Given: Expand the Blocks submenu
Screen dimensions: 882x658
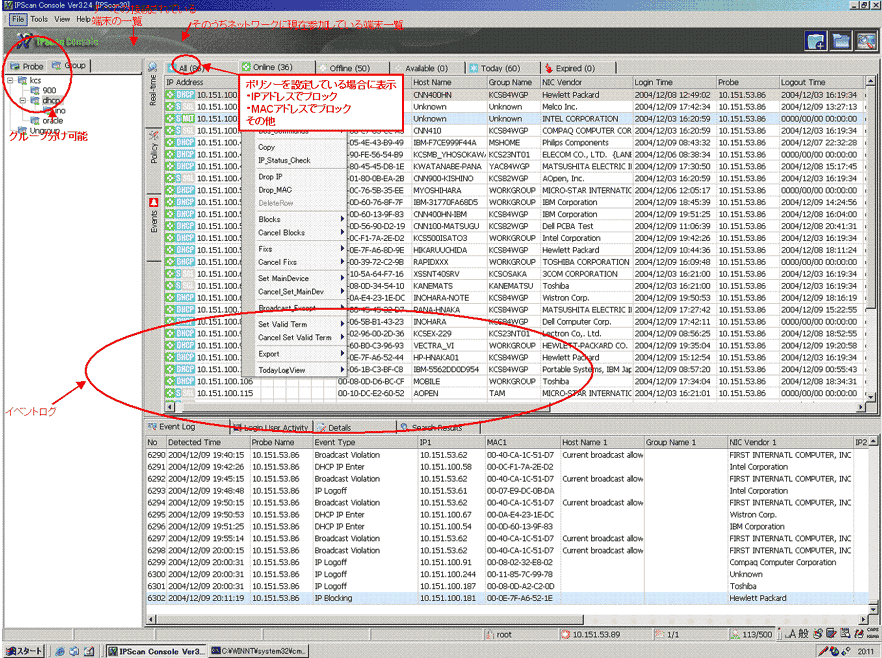Looking at the screenshot, I should point(294,219).
